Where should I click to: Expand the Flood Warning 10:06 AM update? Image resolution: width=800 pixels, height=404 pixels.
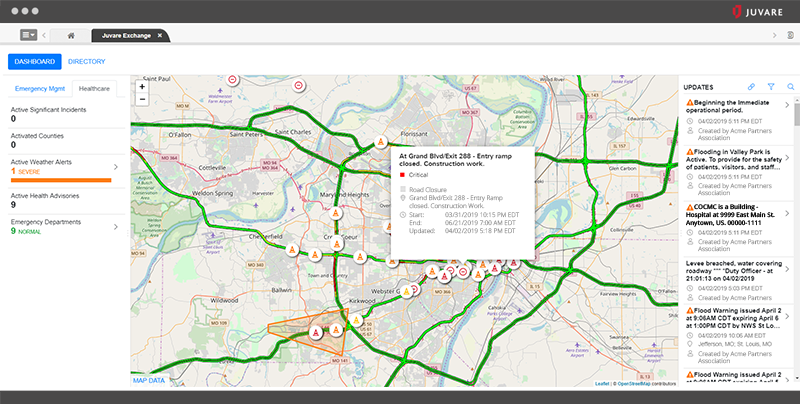(787, 316)
